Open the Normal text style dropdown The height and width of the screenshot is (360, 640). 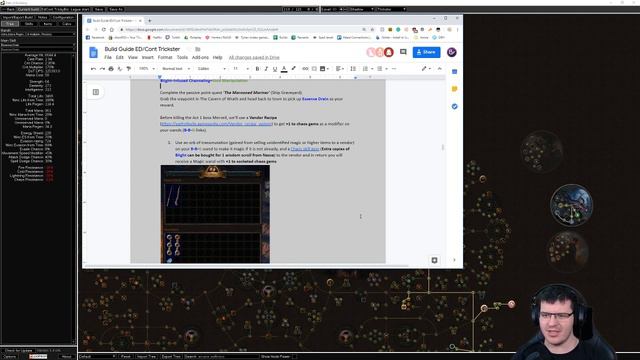(x=176, y=69)
